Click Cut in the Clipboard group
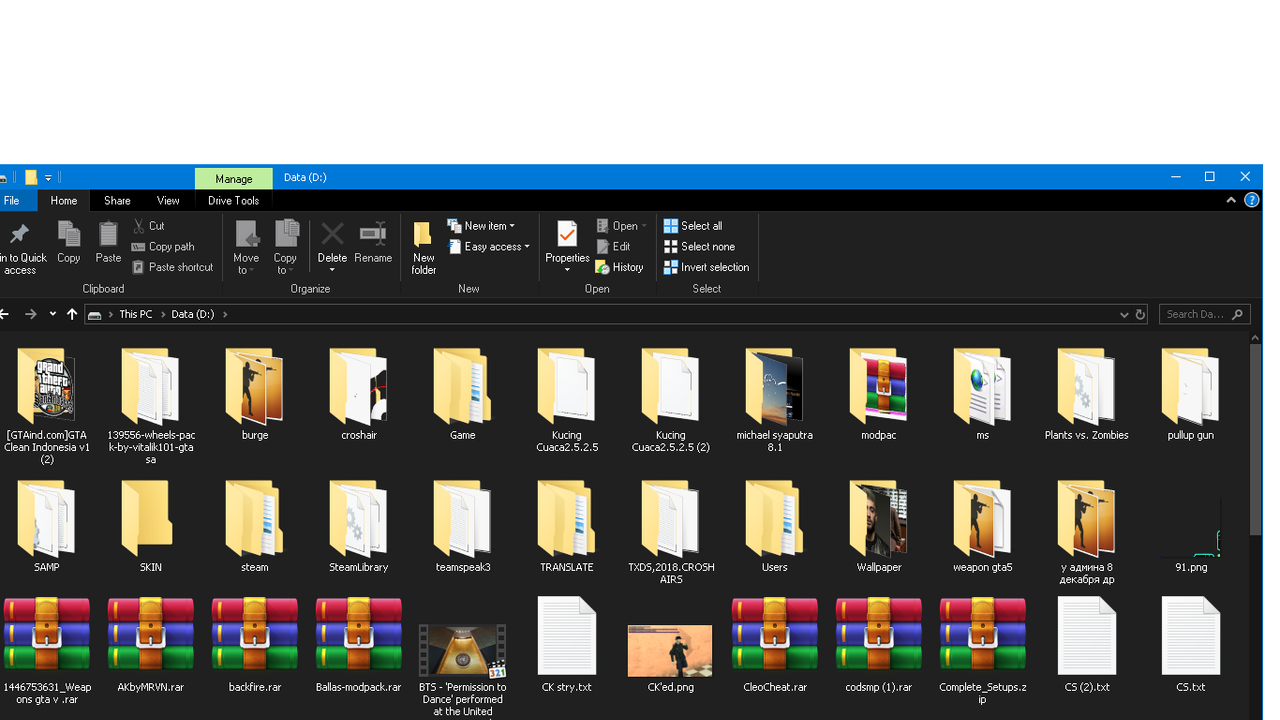Viewport: 1280px width, 720px height. pos(148,226)
